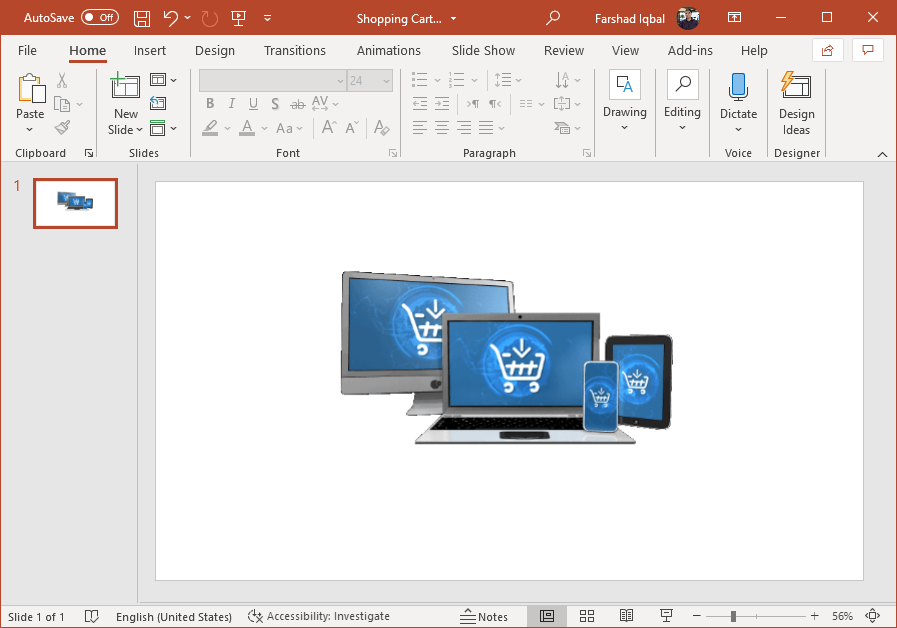The width and height of the screenshot is (897, 628).
Task: Open the slide Layout dropdown
Action: [163, 80]
